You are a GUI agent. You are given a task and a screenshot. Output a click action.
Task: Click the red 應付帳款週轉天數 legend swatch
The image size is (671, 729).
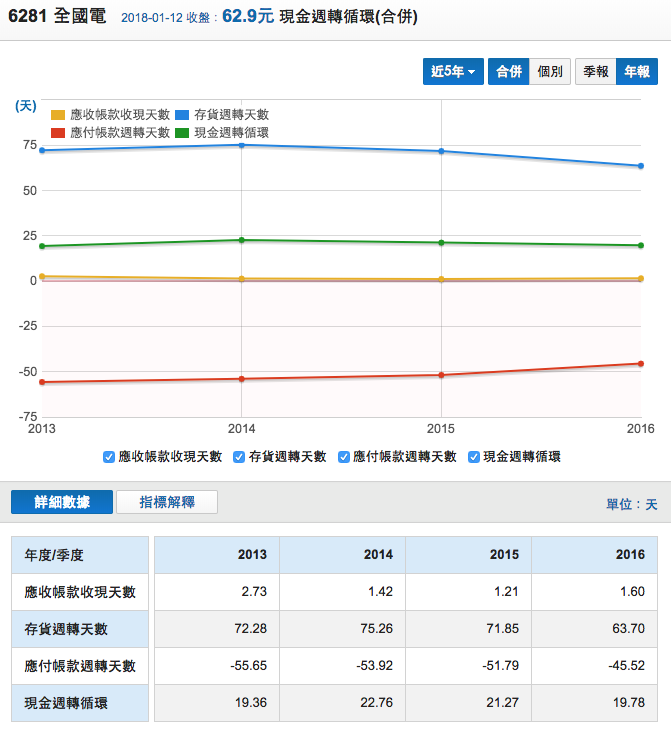click(58, 132)
